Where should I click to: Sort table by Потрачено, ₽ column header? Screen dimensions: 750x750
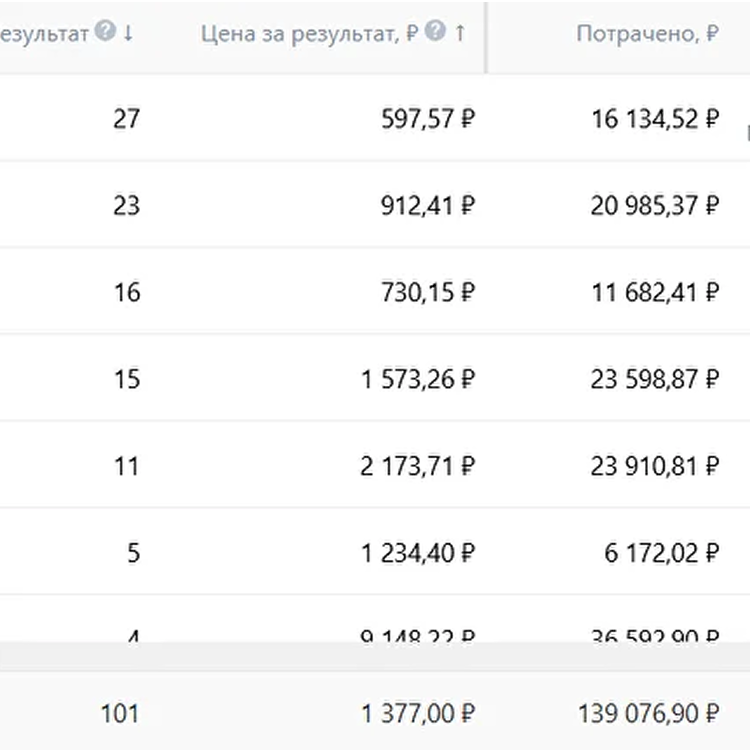(x=647, y=33)
